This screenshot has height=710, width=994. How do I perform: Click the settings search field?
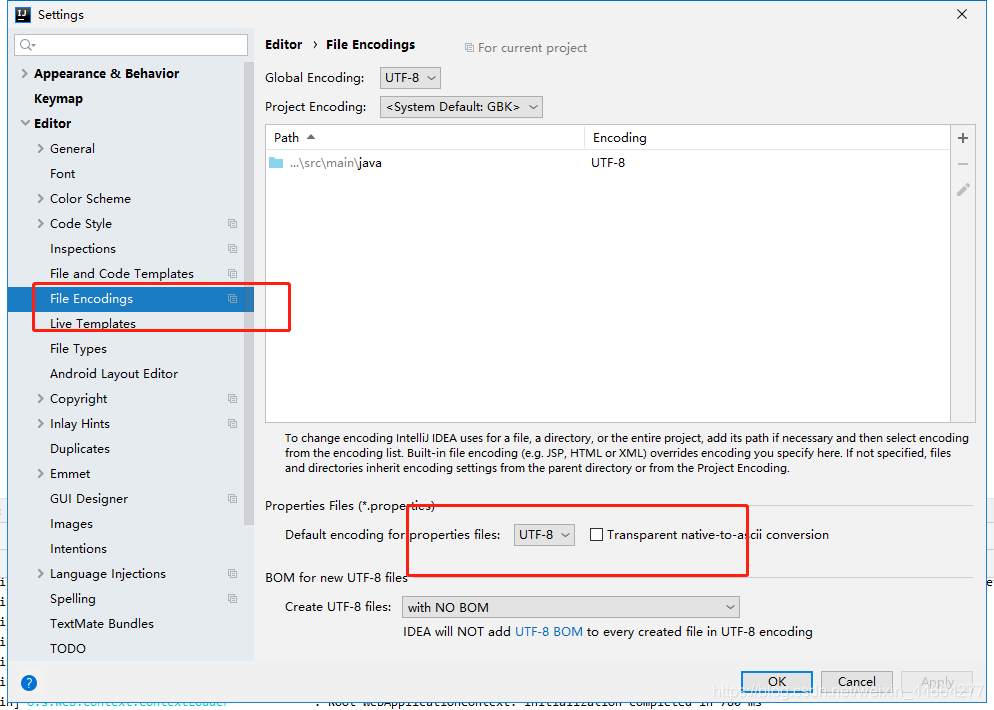coord(131,44)
